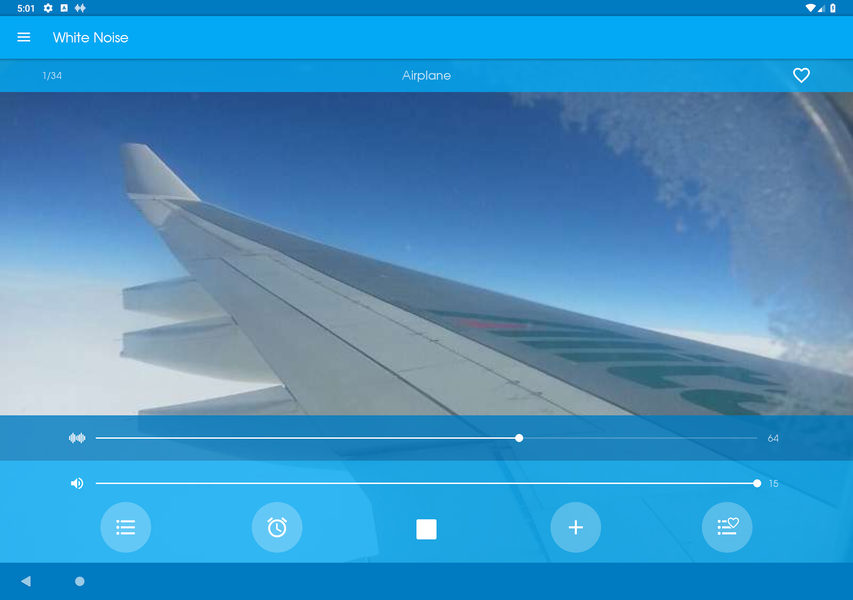Click the sound wave icon beside upper slider
The image size is (853, 600).
point(77,438)
